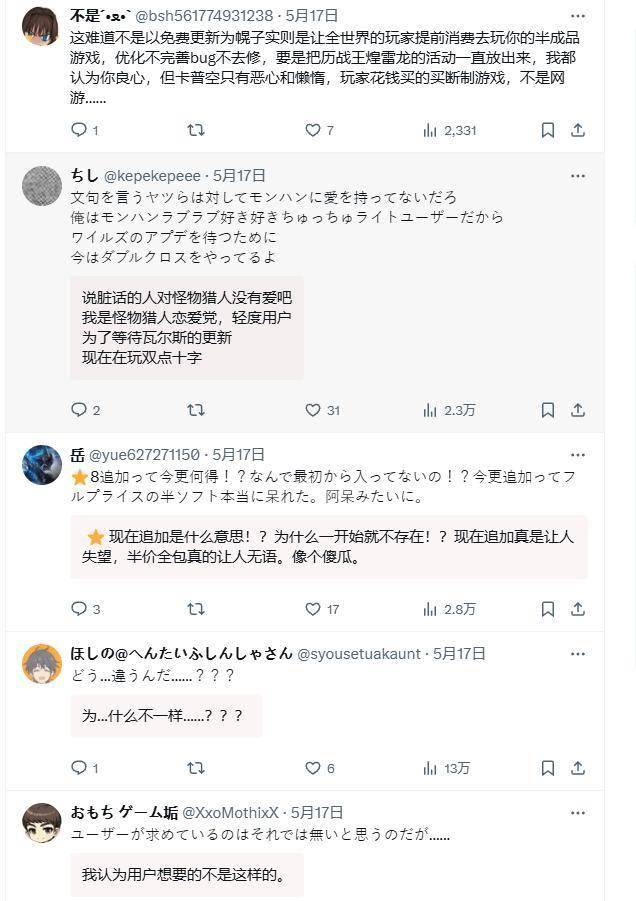Bookmark the tweet by @syousetuakaunt

click(548, 768)
